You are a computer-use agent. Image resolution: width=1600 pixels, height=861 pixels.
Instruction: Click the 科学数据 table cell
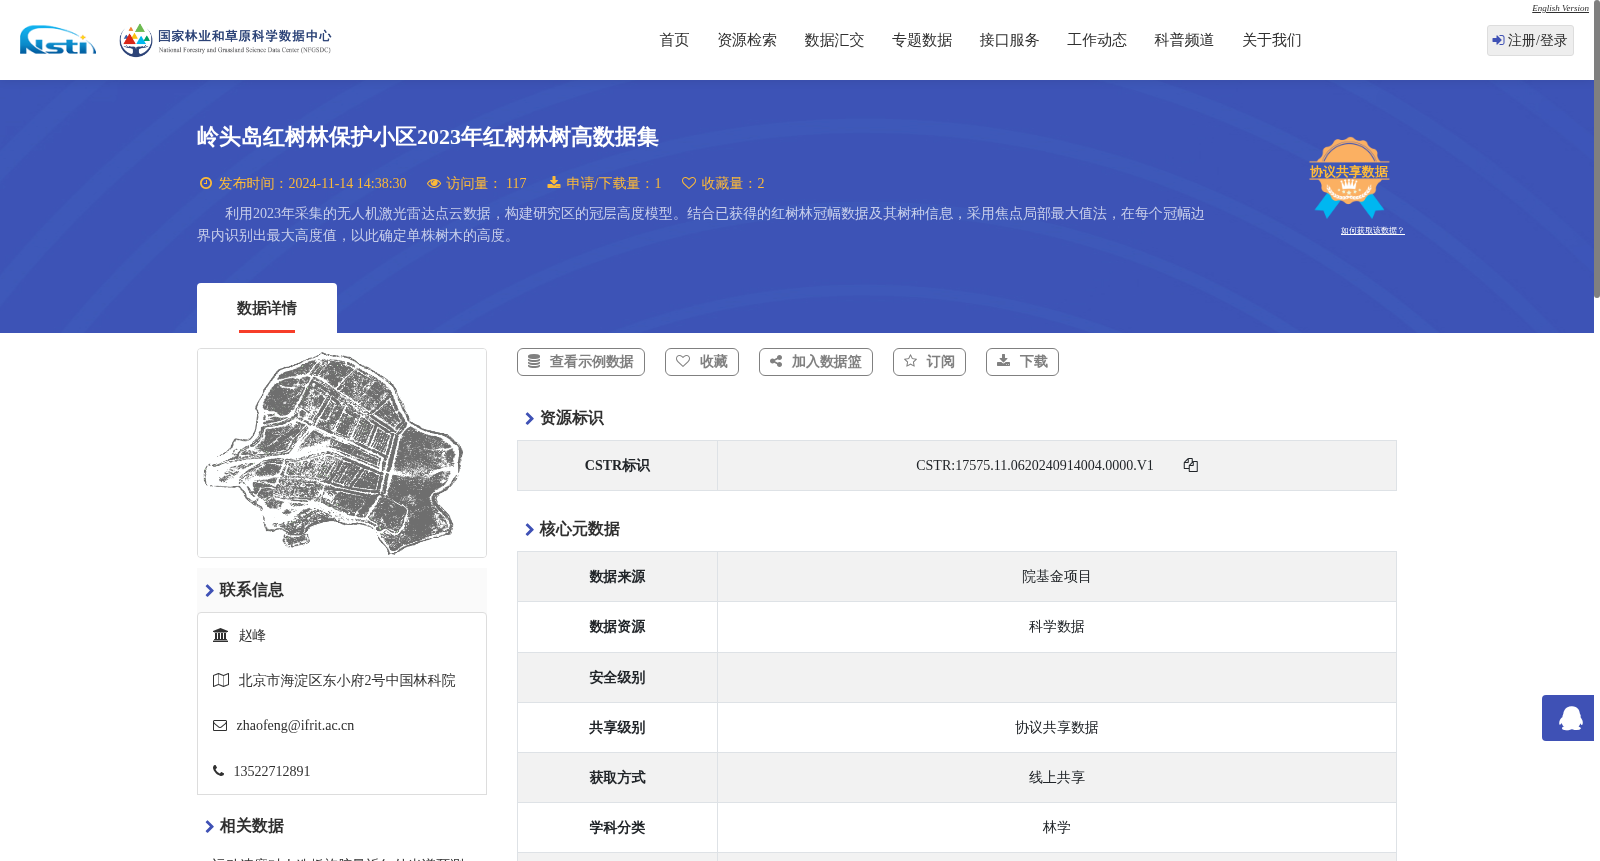[x=1056, y=627]
